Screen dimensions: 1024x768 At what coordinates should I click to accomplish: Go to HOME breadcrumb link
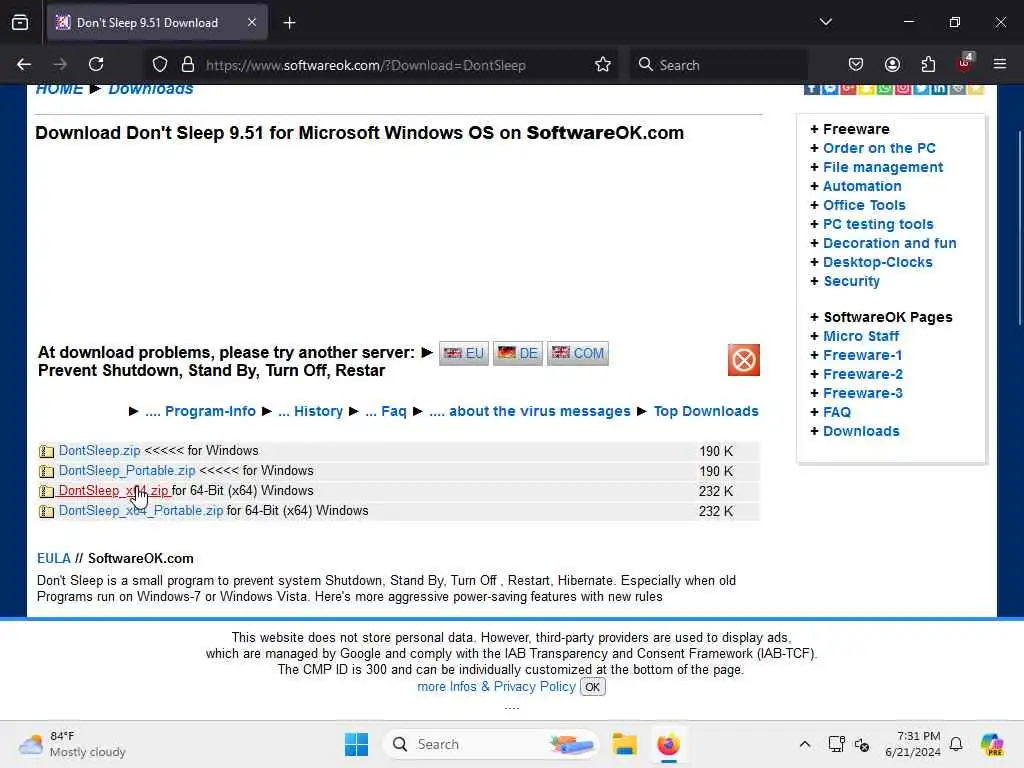coord(59,89)
